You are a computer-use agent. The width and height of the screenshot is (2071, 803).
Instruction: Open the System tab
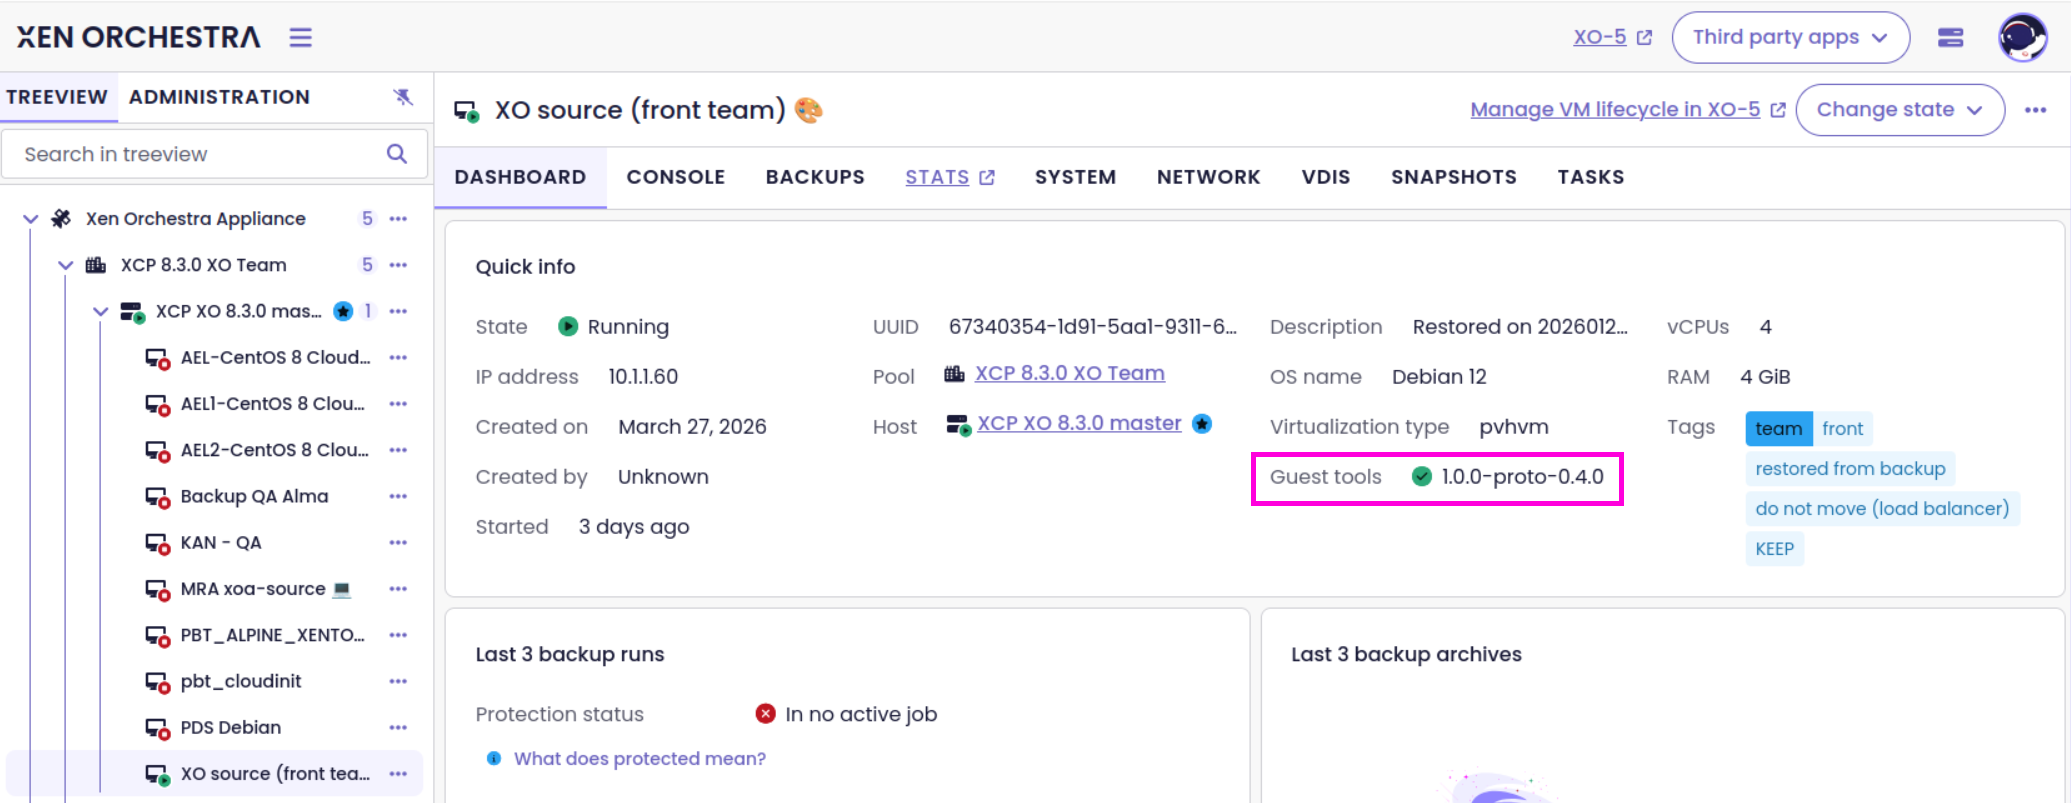(1075, 177)
